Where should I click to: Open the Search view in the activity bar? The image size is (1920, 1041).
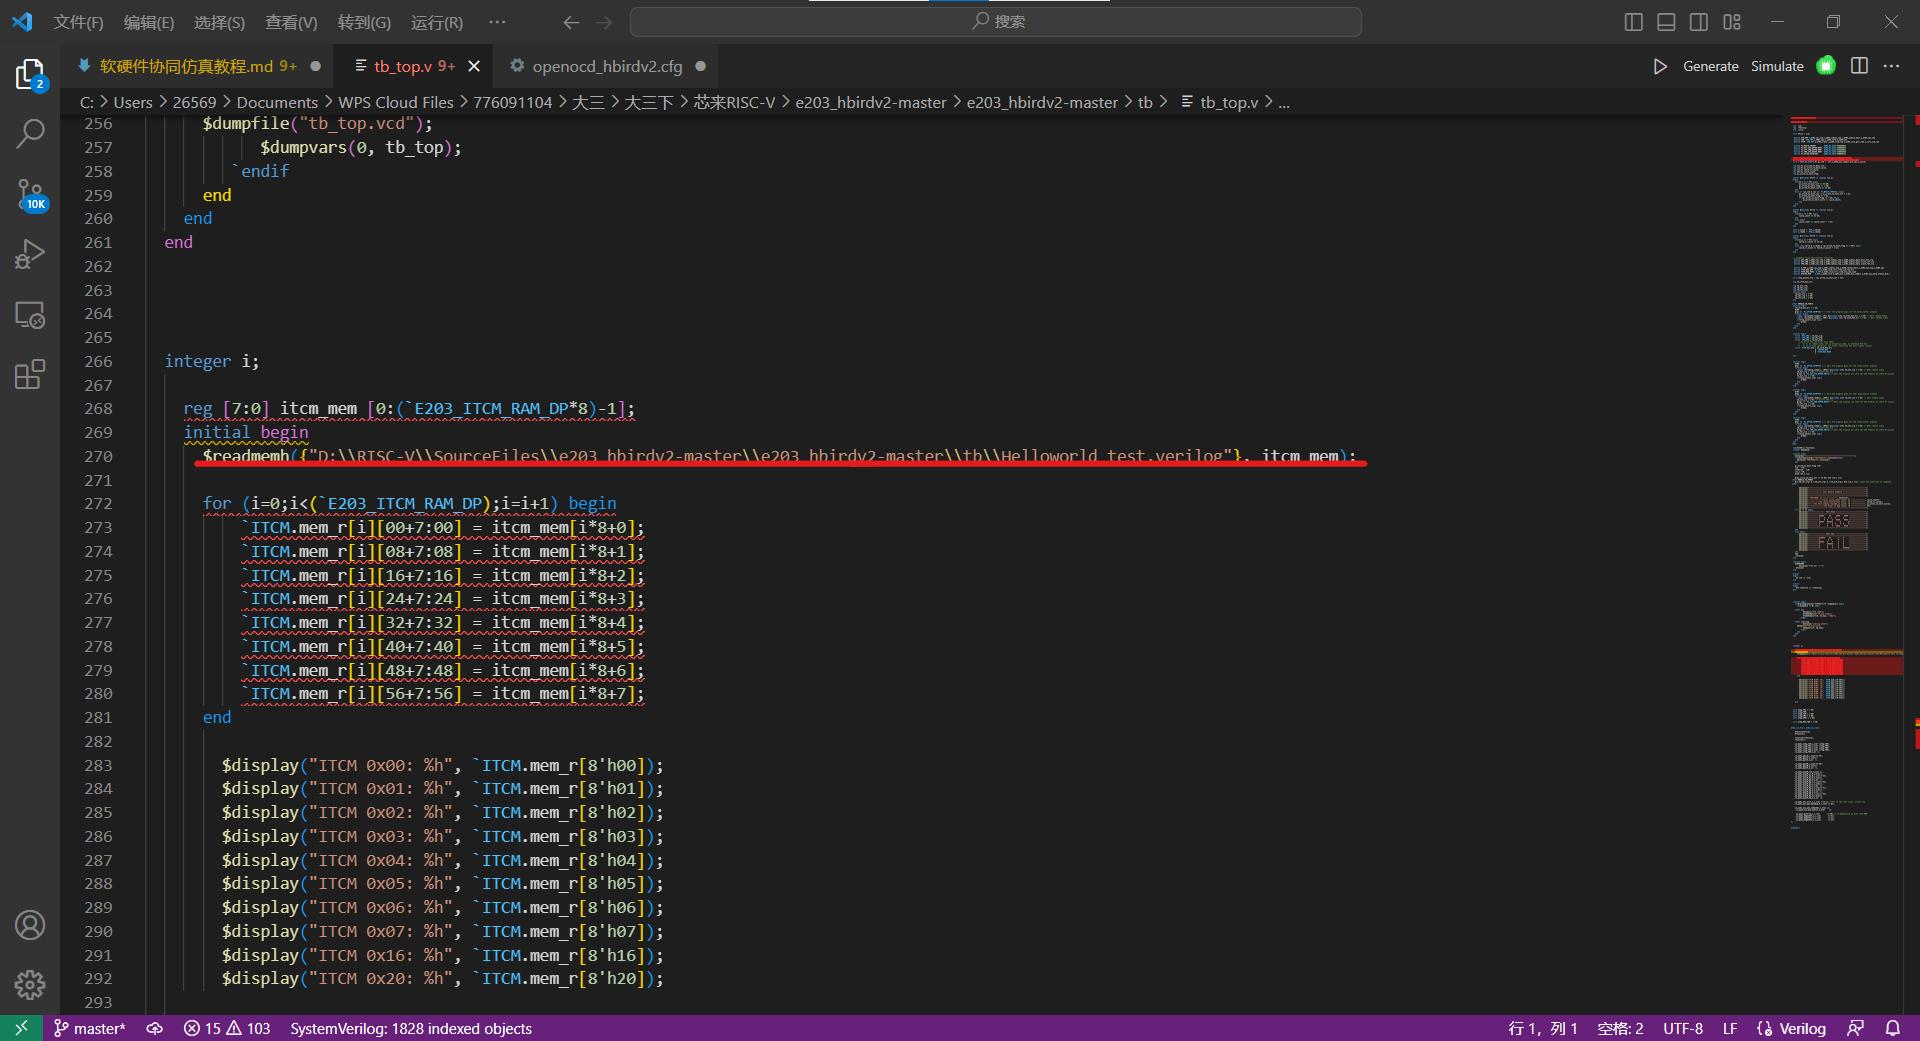[x=30, y=133]
